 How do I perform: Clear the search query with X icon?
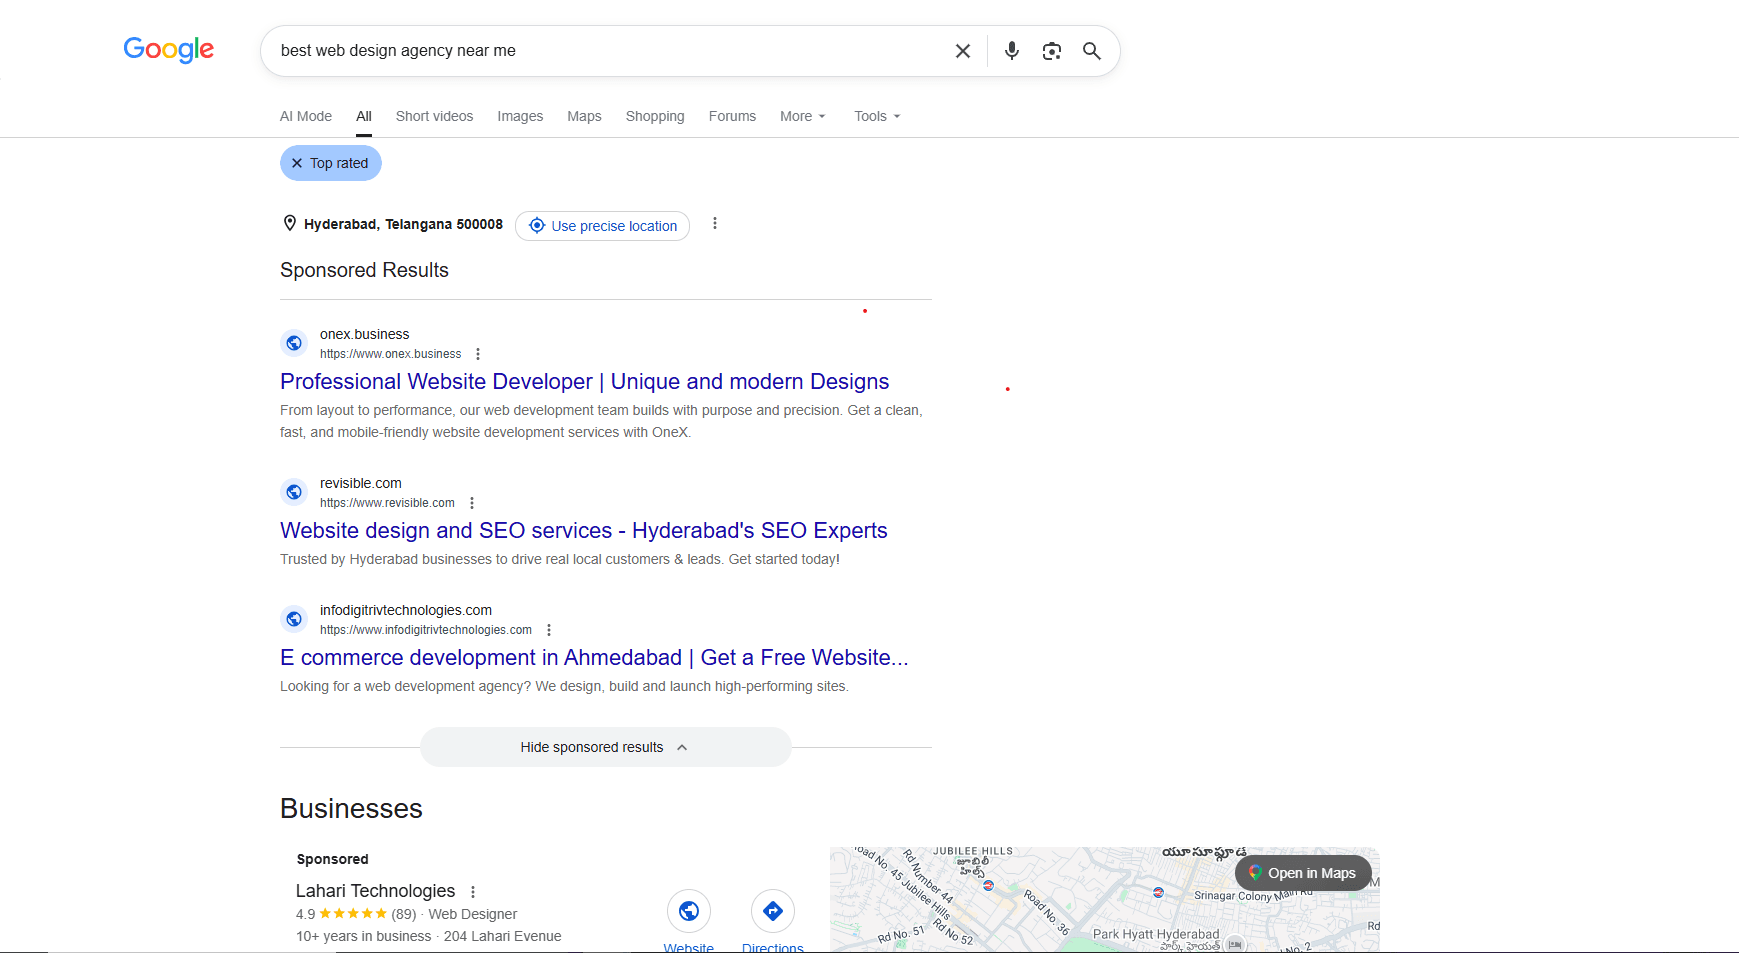963,51
